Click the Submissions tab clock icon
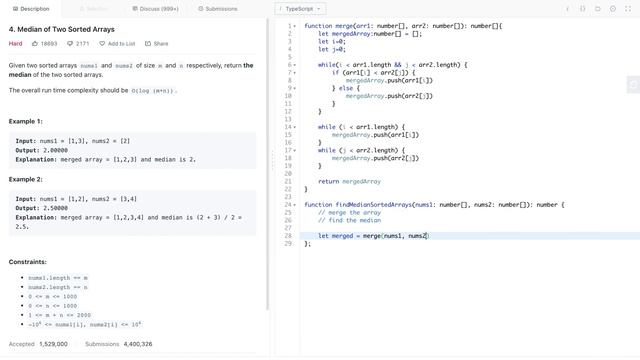Screen dimensions: 640x360 tap(200, 9)
